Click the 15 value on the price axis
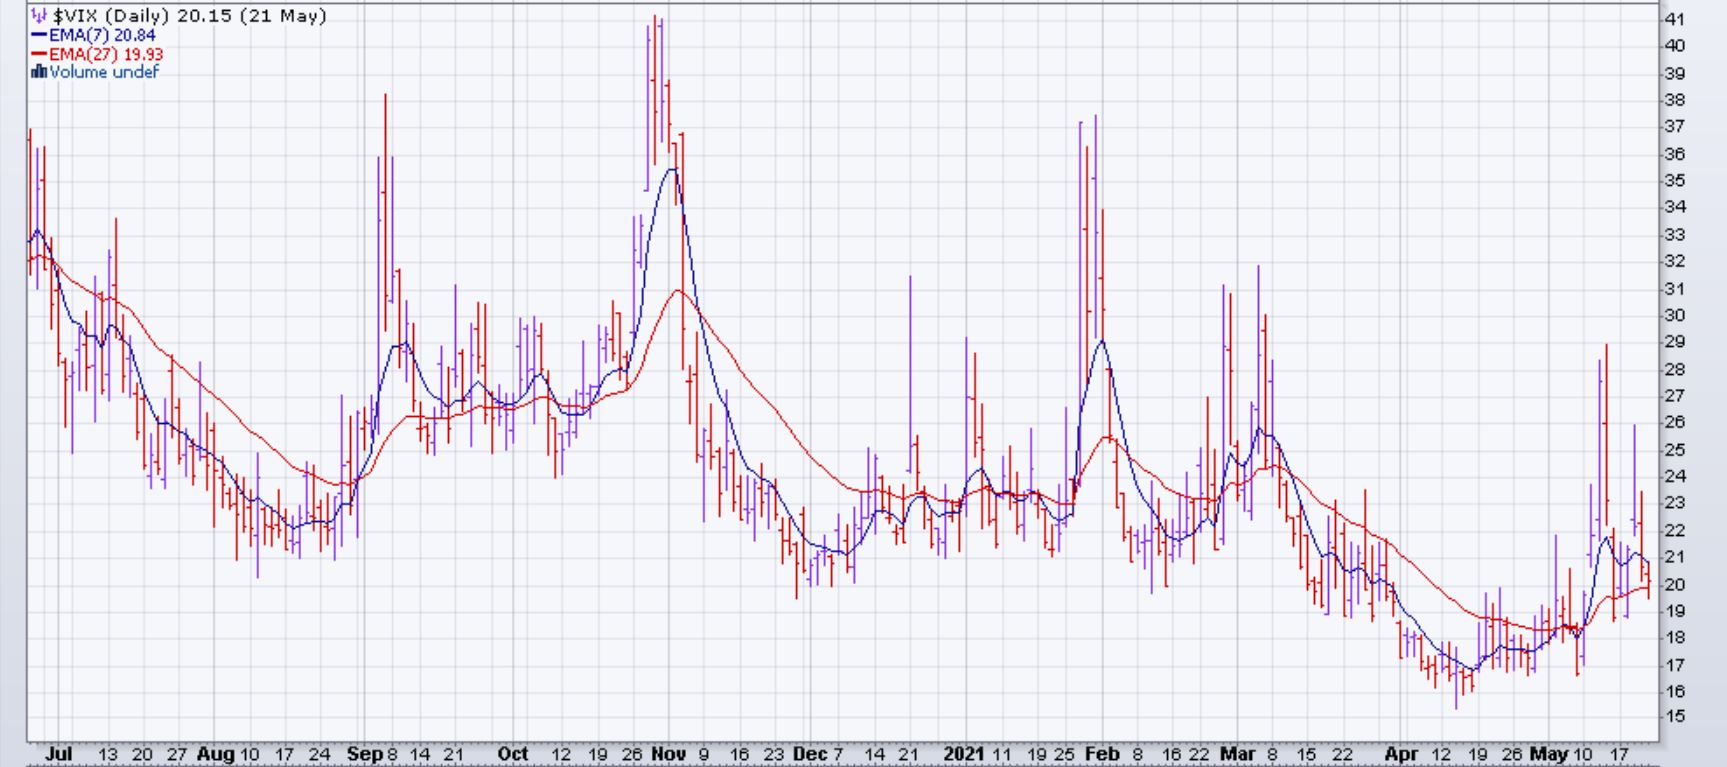The height and width of the screenshot is (767, 1727). (x=1674, y=717)
